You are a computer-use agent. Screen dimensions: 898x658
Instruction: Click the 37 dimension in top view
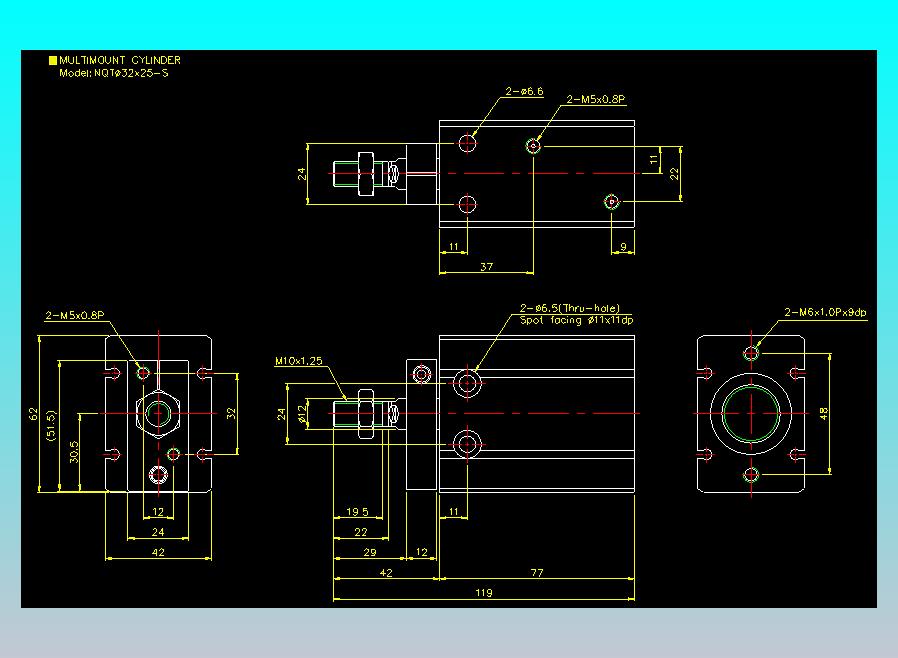click(486, 267)
